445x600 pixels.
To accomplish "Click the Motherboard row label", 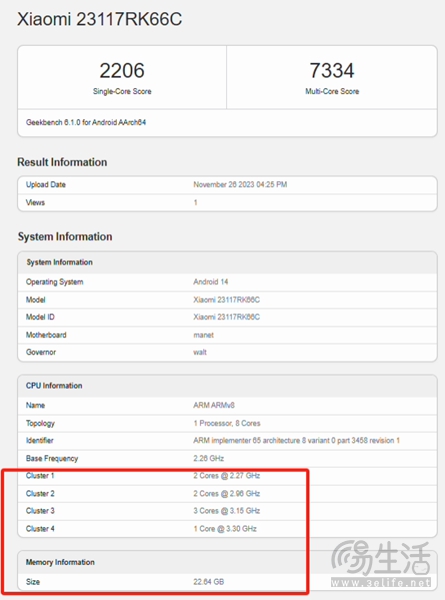I will pos(46,335).
